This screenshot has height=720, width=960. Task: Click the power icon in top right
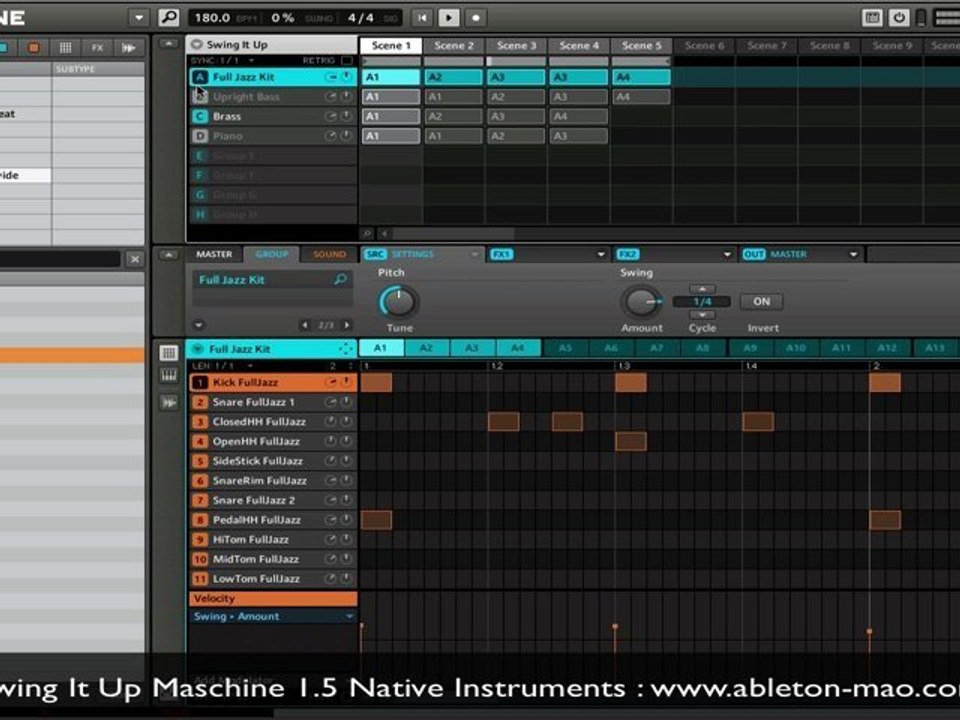[899, 18]
